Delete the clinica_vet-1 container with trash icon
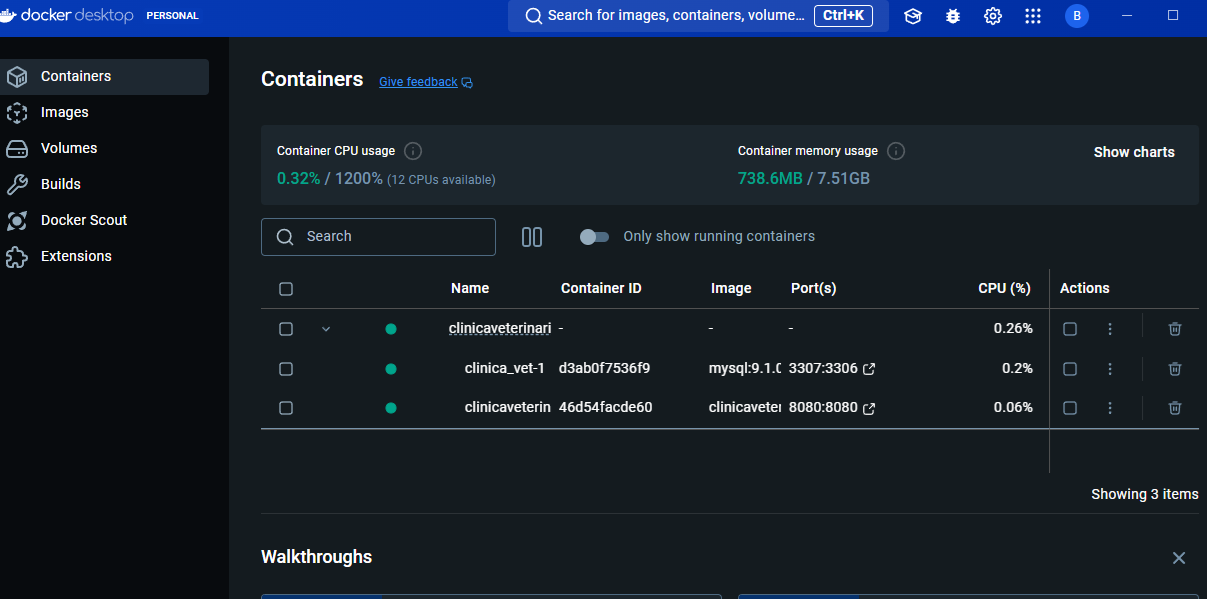Image resolution: width=1207 pixels, height=599 pixels. [1175, 368]
